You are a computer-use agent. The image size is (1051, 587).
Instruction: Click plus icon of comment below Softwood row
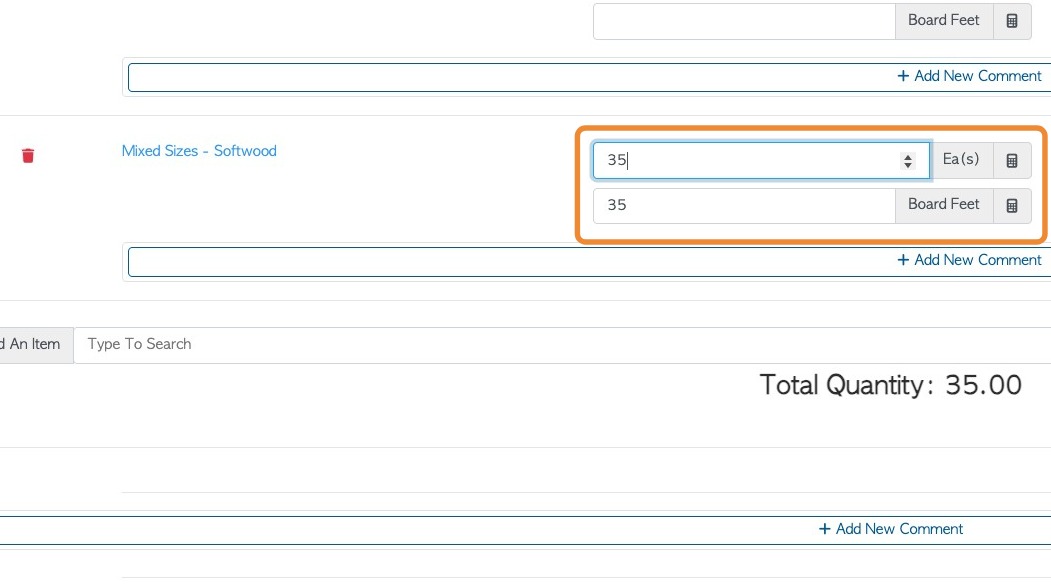click(903, 261)
